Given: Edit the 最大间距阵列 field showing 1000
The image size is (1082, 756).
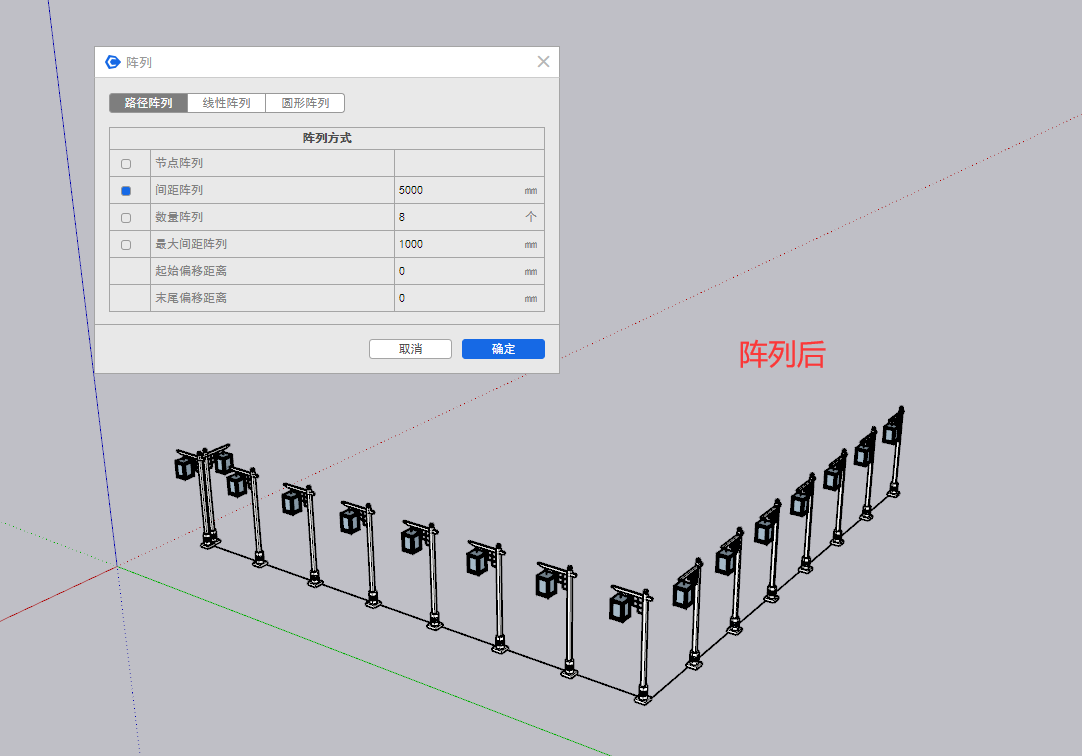Looking at the screenshot, I should click(455, 244).
